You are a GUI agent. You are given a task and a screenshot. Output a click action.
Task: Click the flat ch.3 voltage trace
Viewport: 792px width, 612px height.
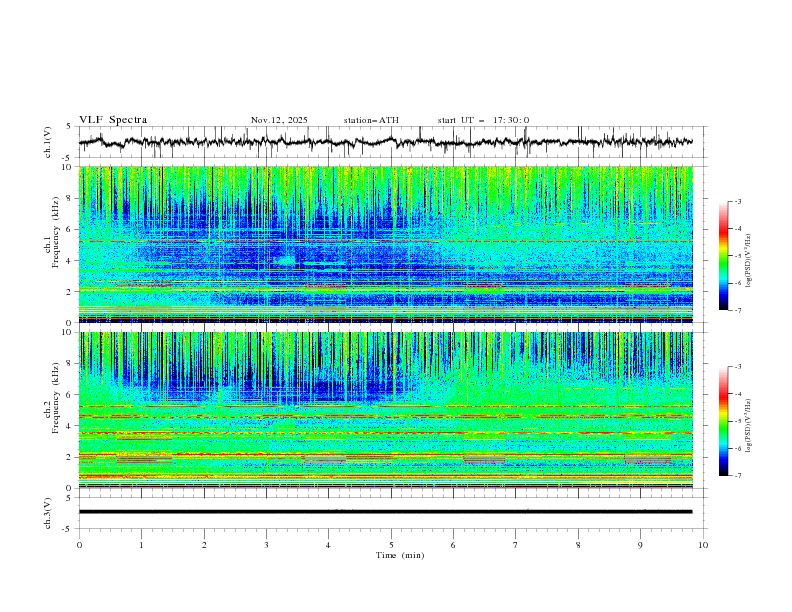(x=385, y=512)
